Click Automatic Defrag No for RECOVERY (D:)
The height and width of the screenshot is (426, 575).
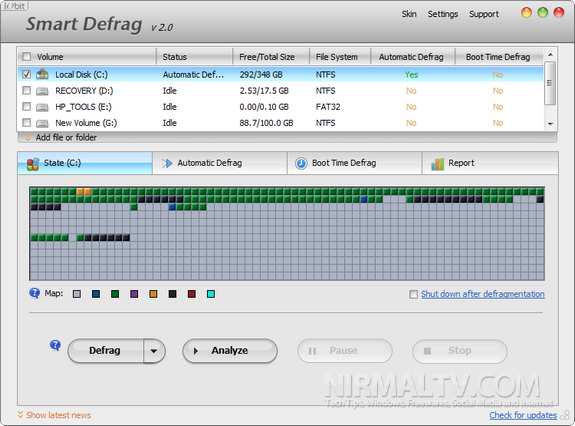[x=411, y=91]
